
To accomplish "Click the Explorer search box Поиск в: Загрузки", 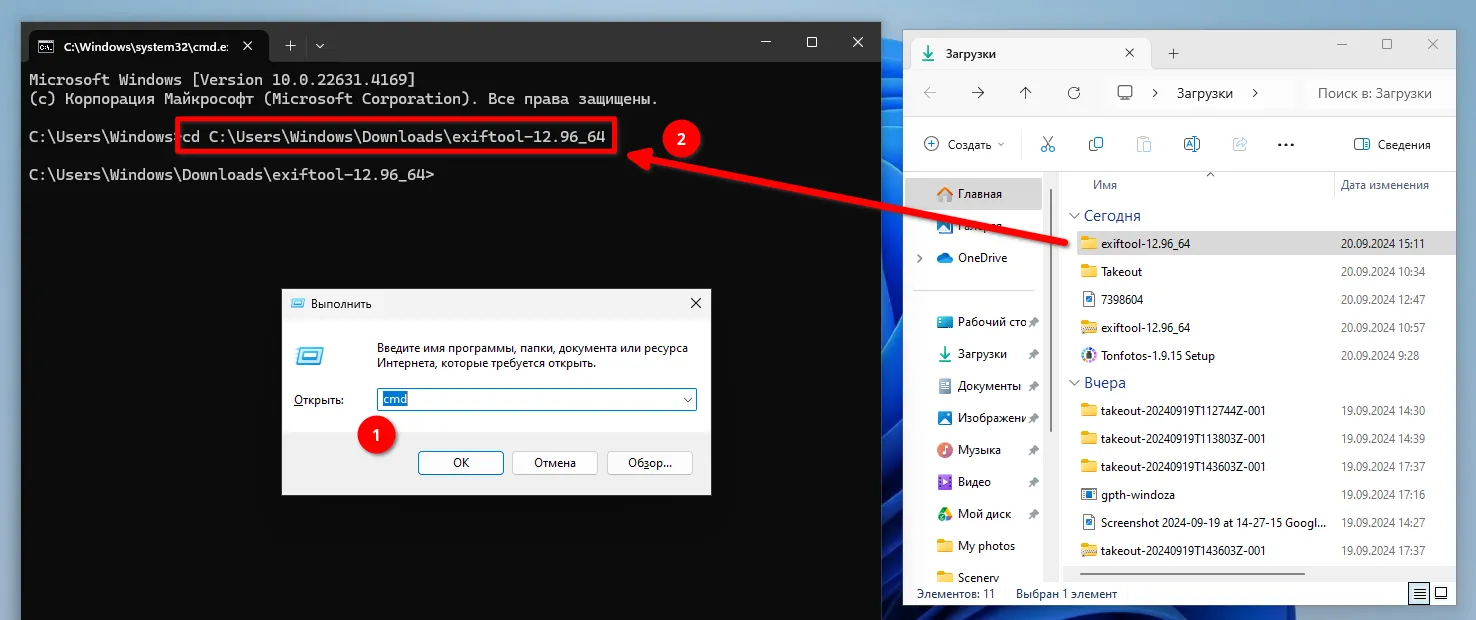I will [x=1380, y=92].
